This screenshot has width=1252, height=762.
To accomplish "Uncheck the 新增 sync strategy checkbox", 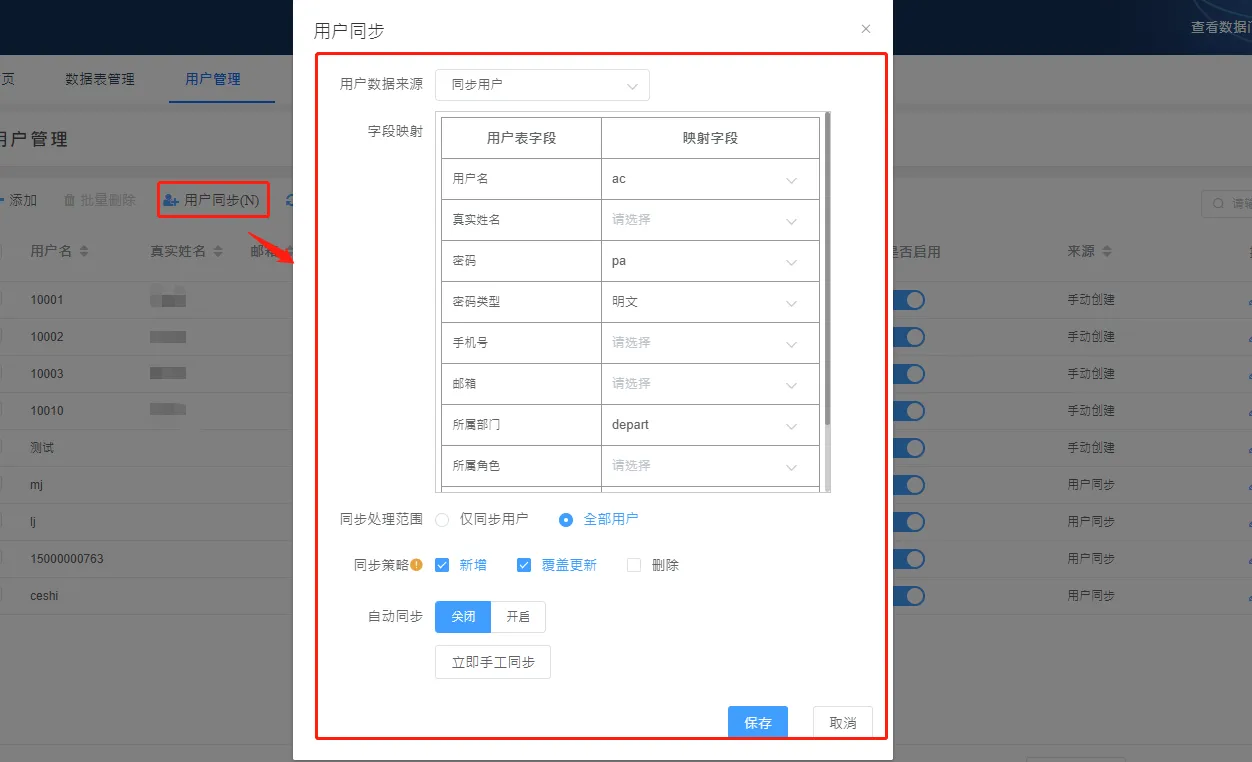I will [442, 565].
